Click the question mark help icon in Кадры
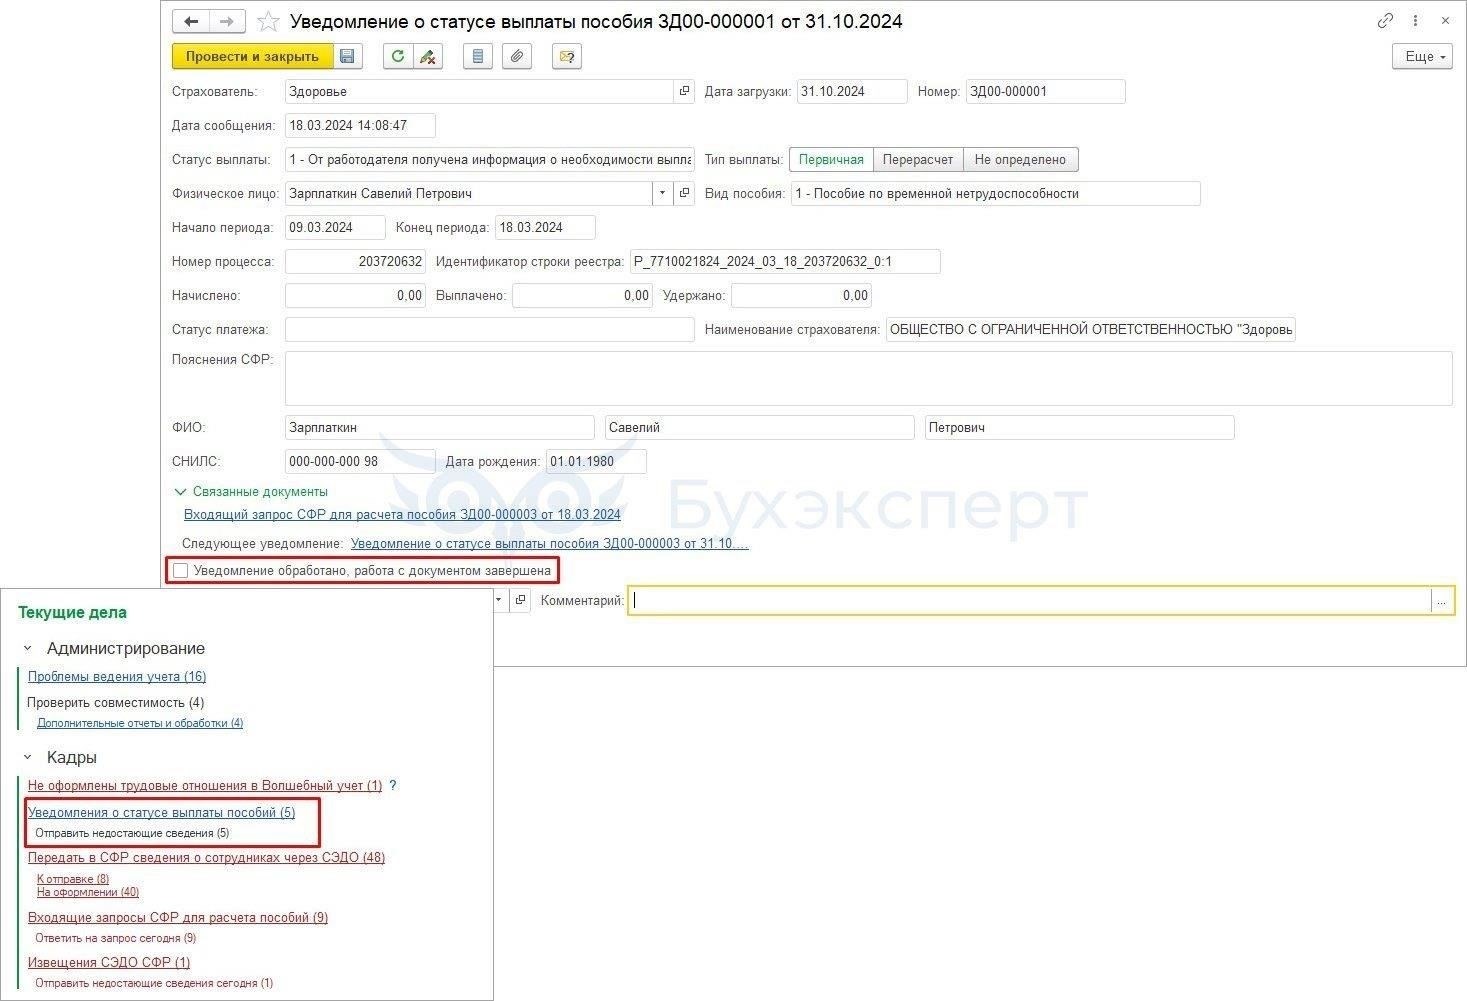Image resolution: width=1467 pixels, height=1001 pixels. 393,785
